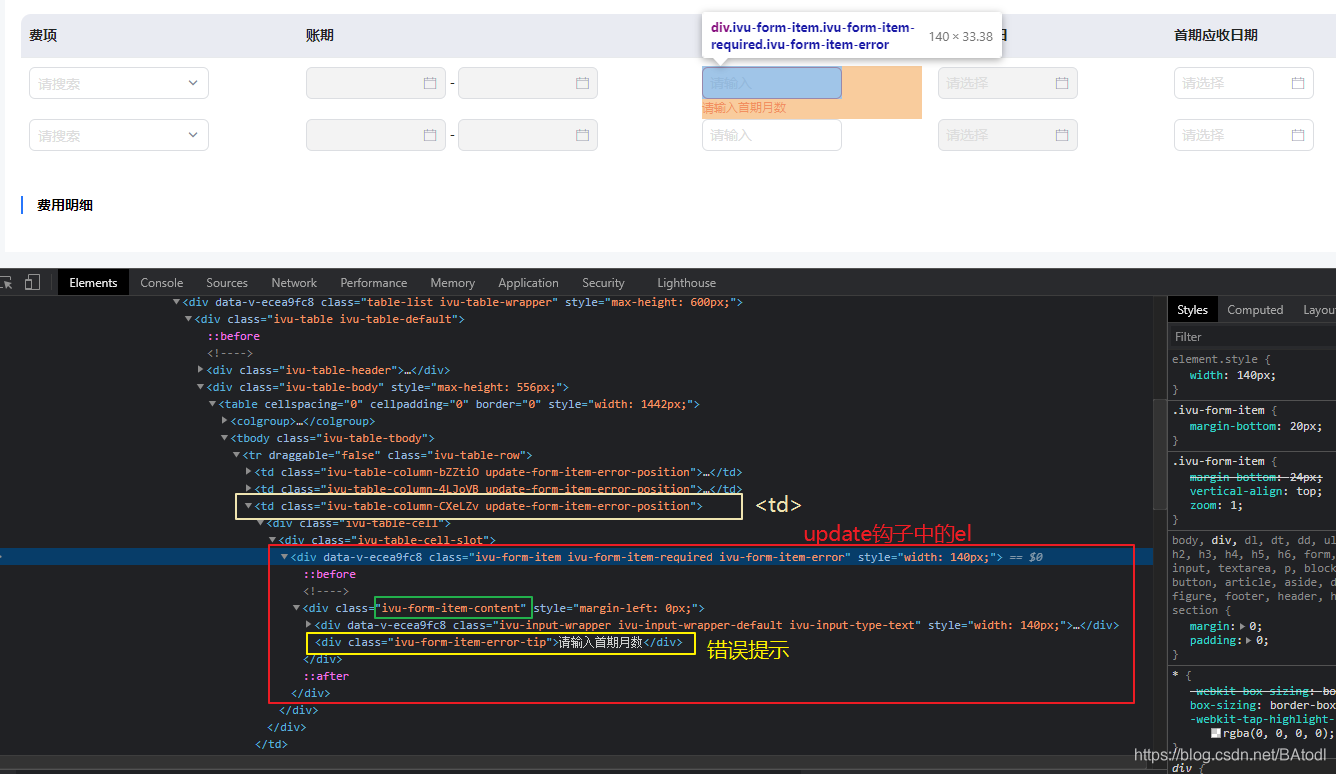
Task: Expand the ivu-table-header div node
Action: [201, 370]
